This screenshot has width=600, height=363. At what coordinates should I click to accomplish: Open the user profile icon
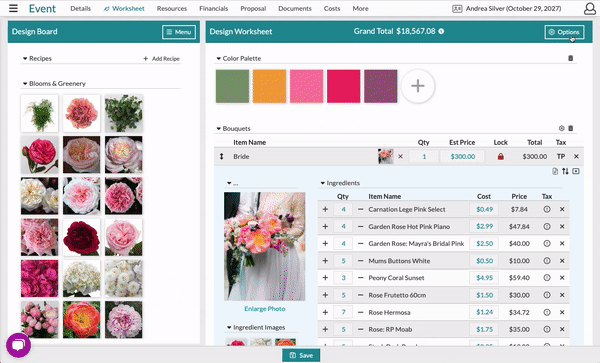point(590,8)
